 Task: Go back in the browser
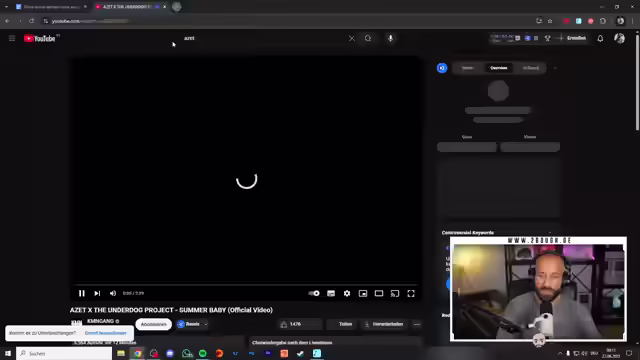coord(7,21)
